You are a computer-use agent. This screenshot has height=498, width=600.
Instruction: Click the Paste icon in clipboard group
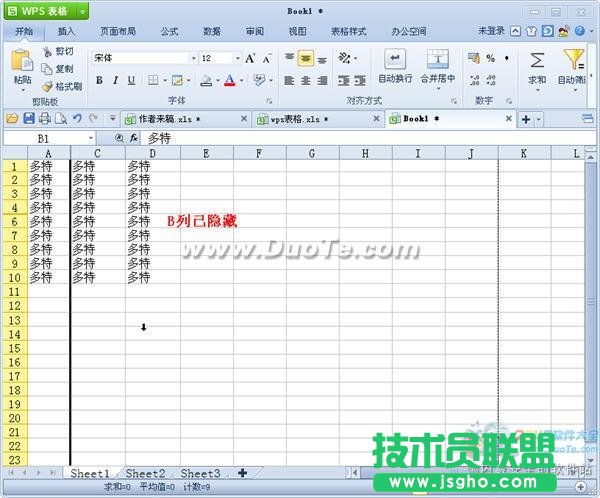(21, 61)
